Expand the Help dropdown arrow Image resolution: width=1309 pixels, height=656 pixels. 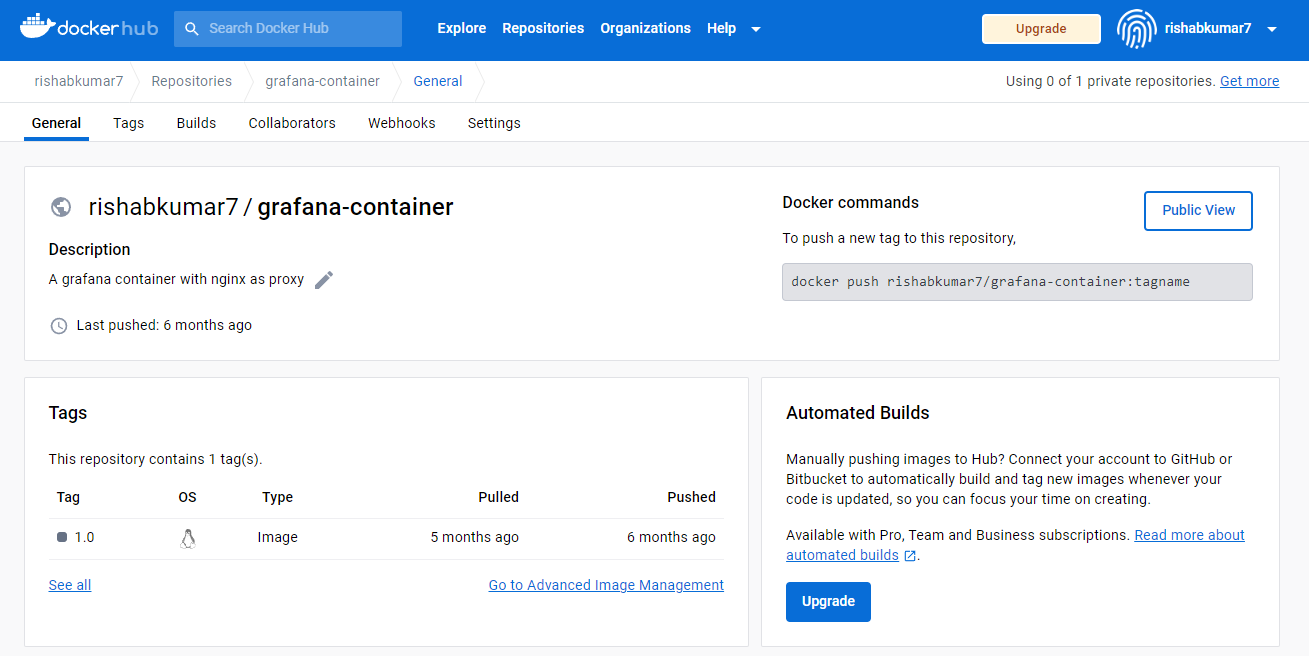[756, 29]
